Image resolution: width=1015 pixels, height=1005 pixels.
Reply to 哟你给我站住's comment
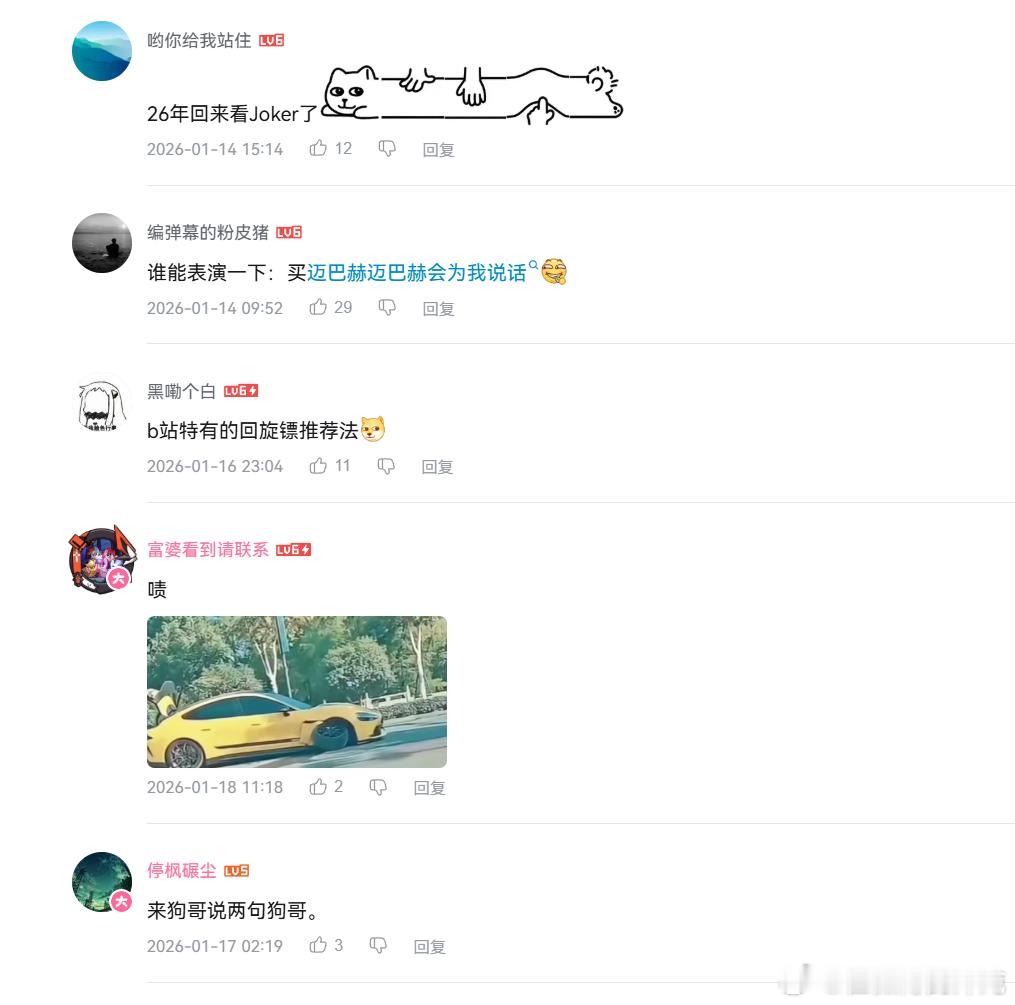click(438, 149)
